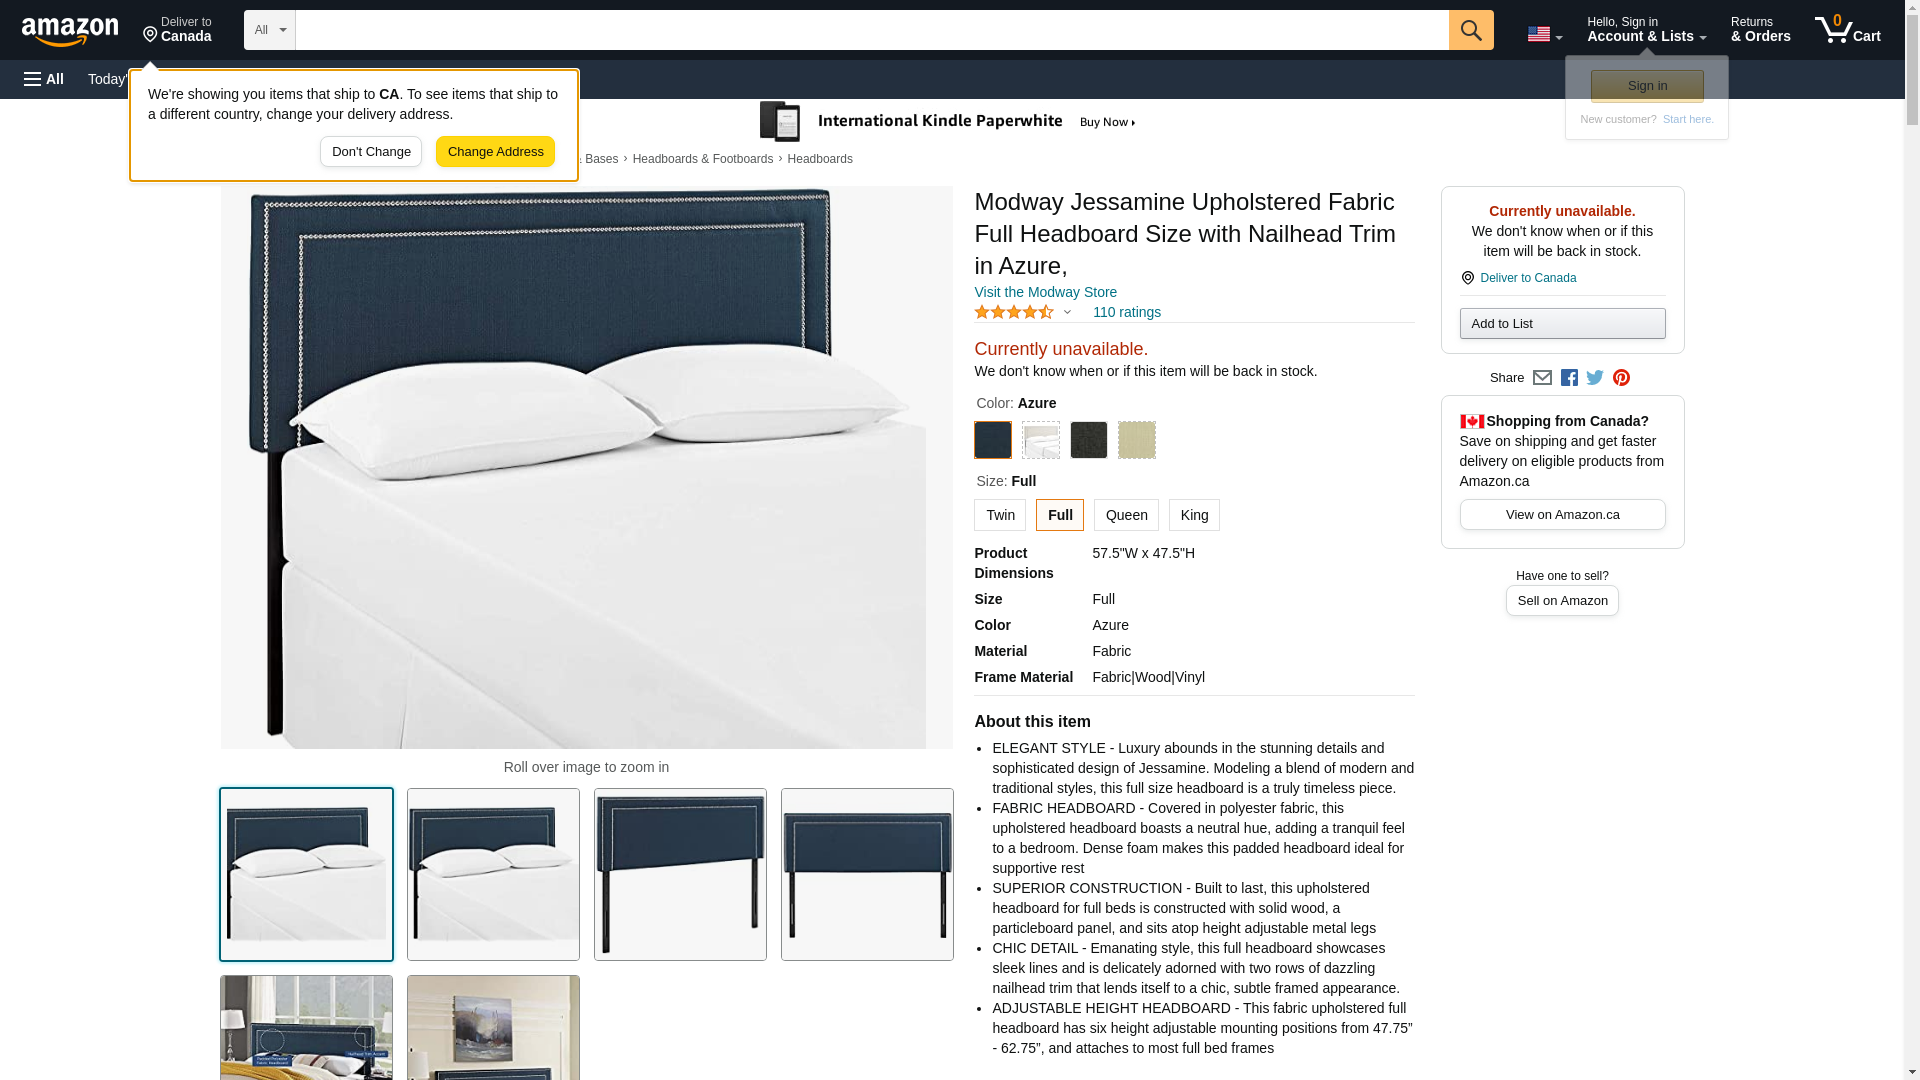This screenshot has height=1080, width=1920.
Task: Share on Pinterest icon
Action: [x=1621, y=378]
